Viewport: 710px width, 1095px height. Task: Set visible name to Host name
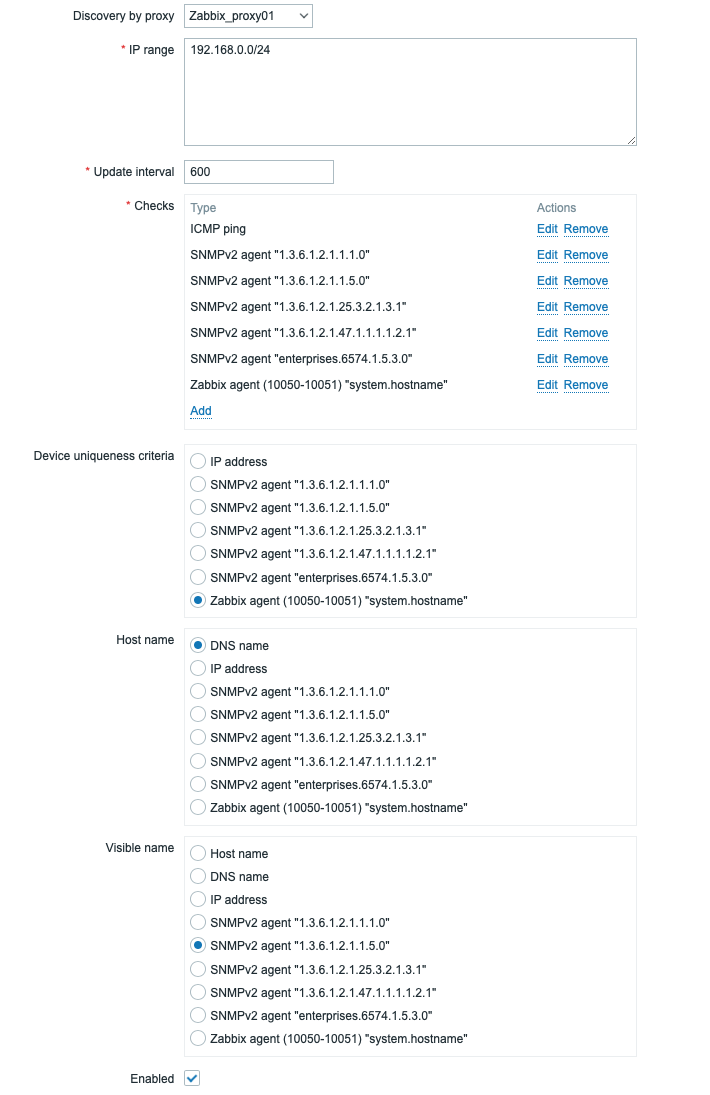[198, 853]
